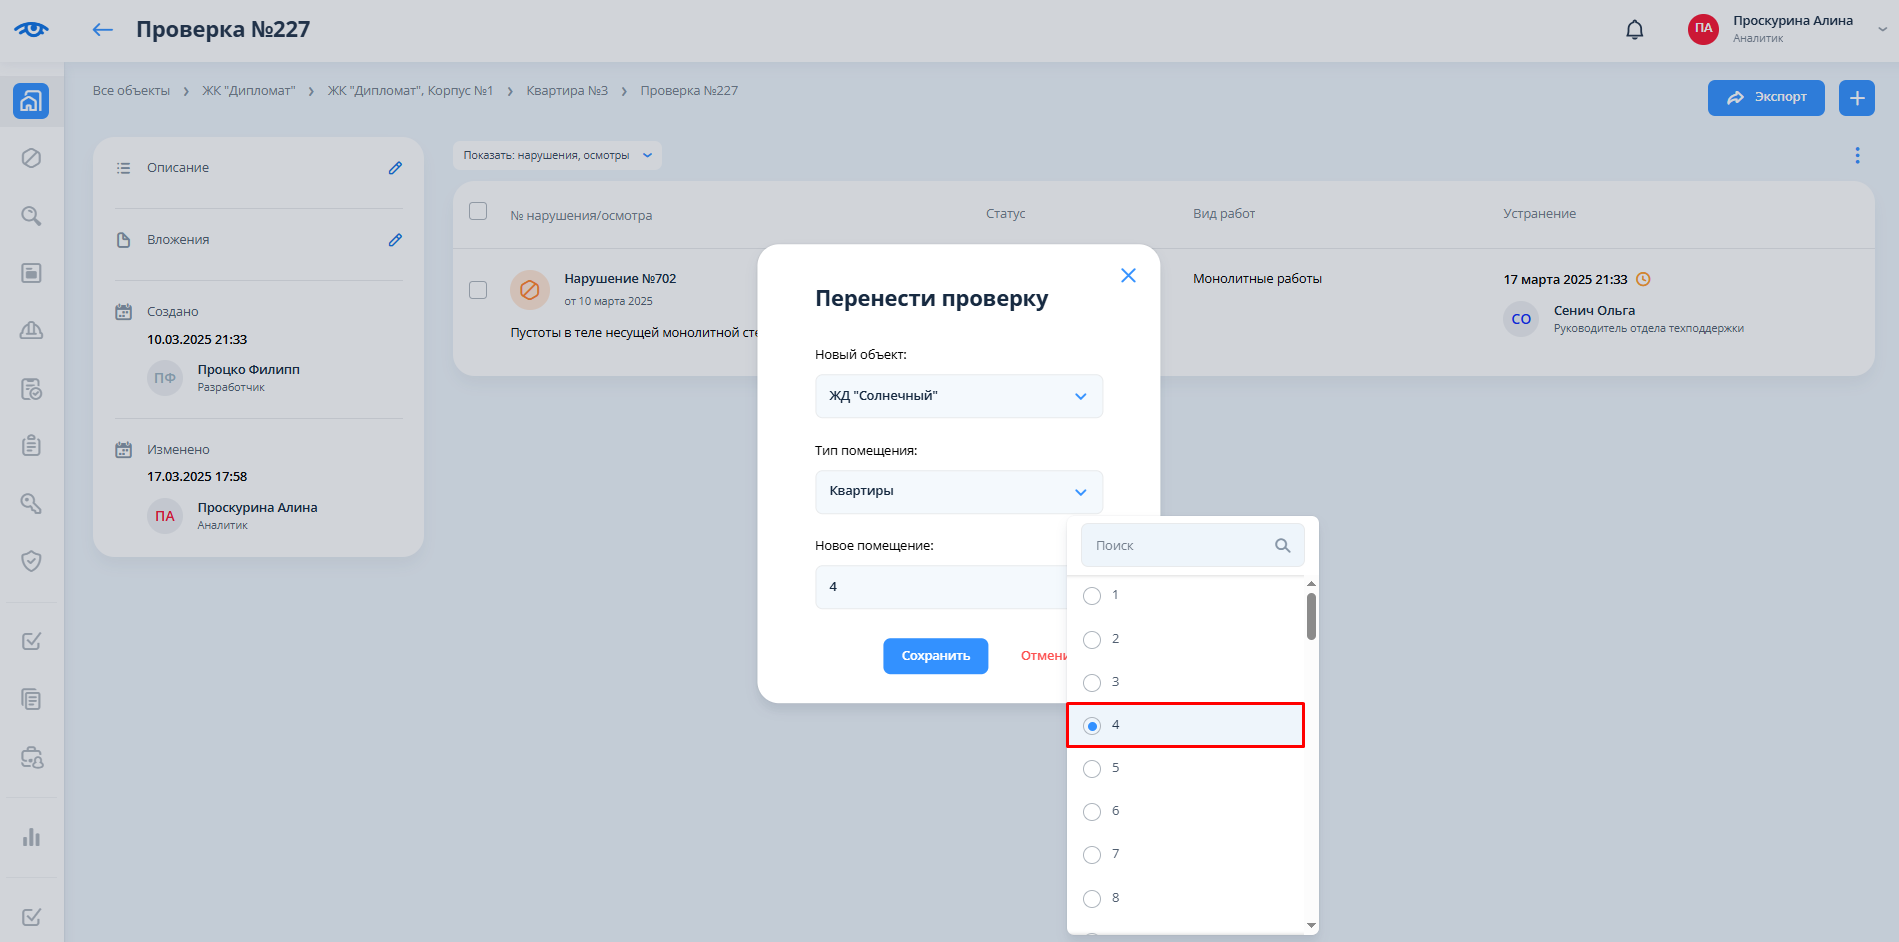Navigate to Все объекты breadcrumb

(131, 91)
